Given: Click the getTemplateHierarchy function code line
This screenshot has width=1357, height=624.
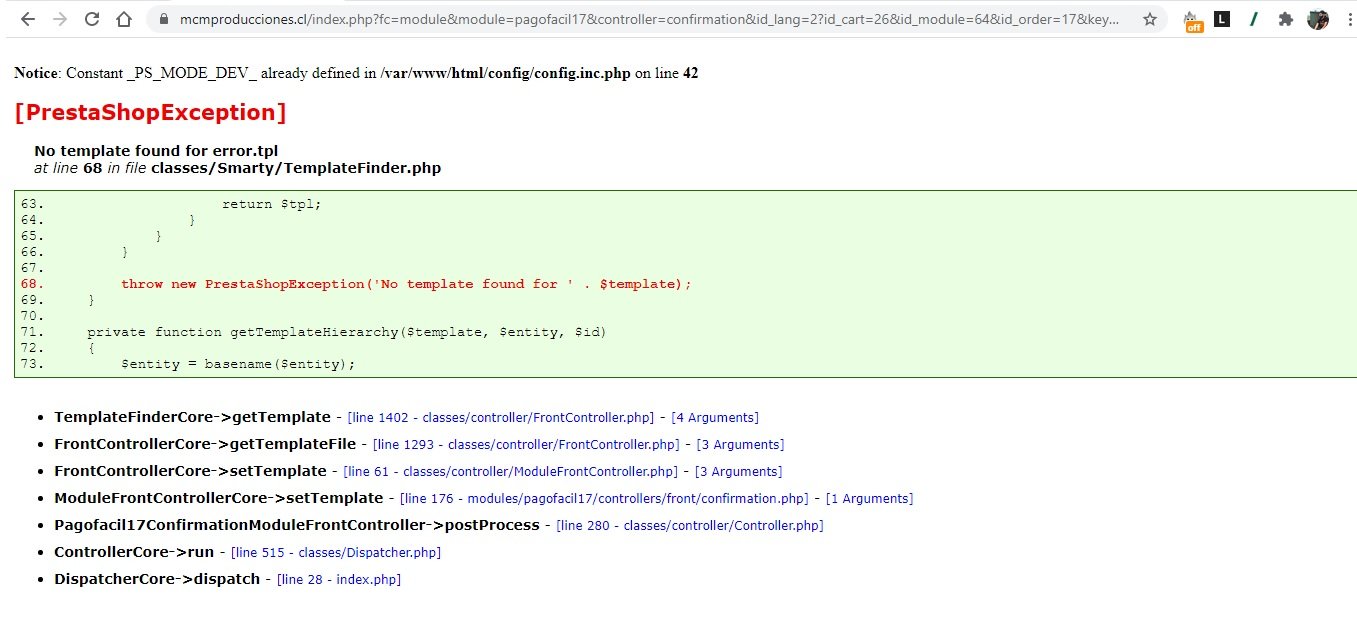Looking at the screenshot, I should (347, 332).
